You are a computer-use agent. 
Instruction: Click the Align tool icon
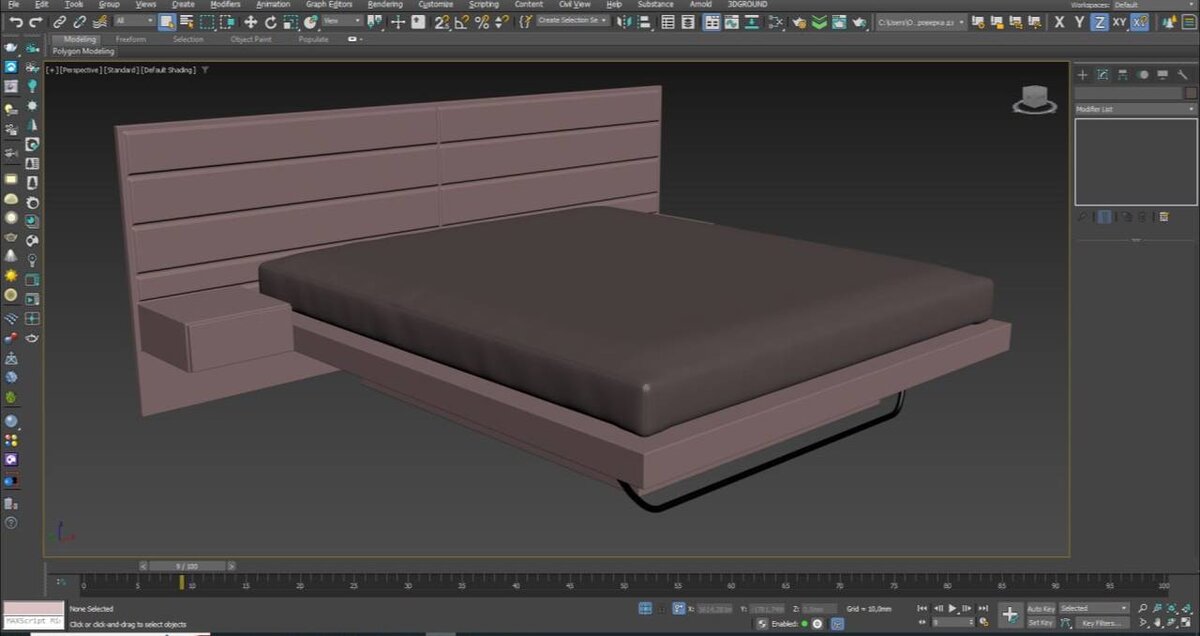pos(645,21)
